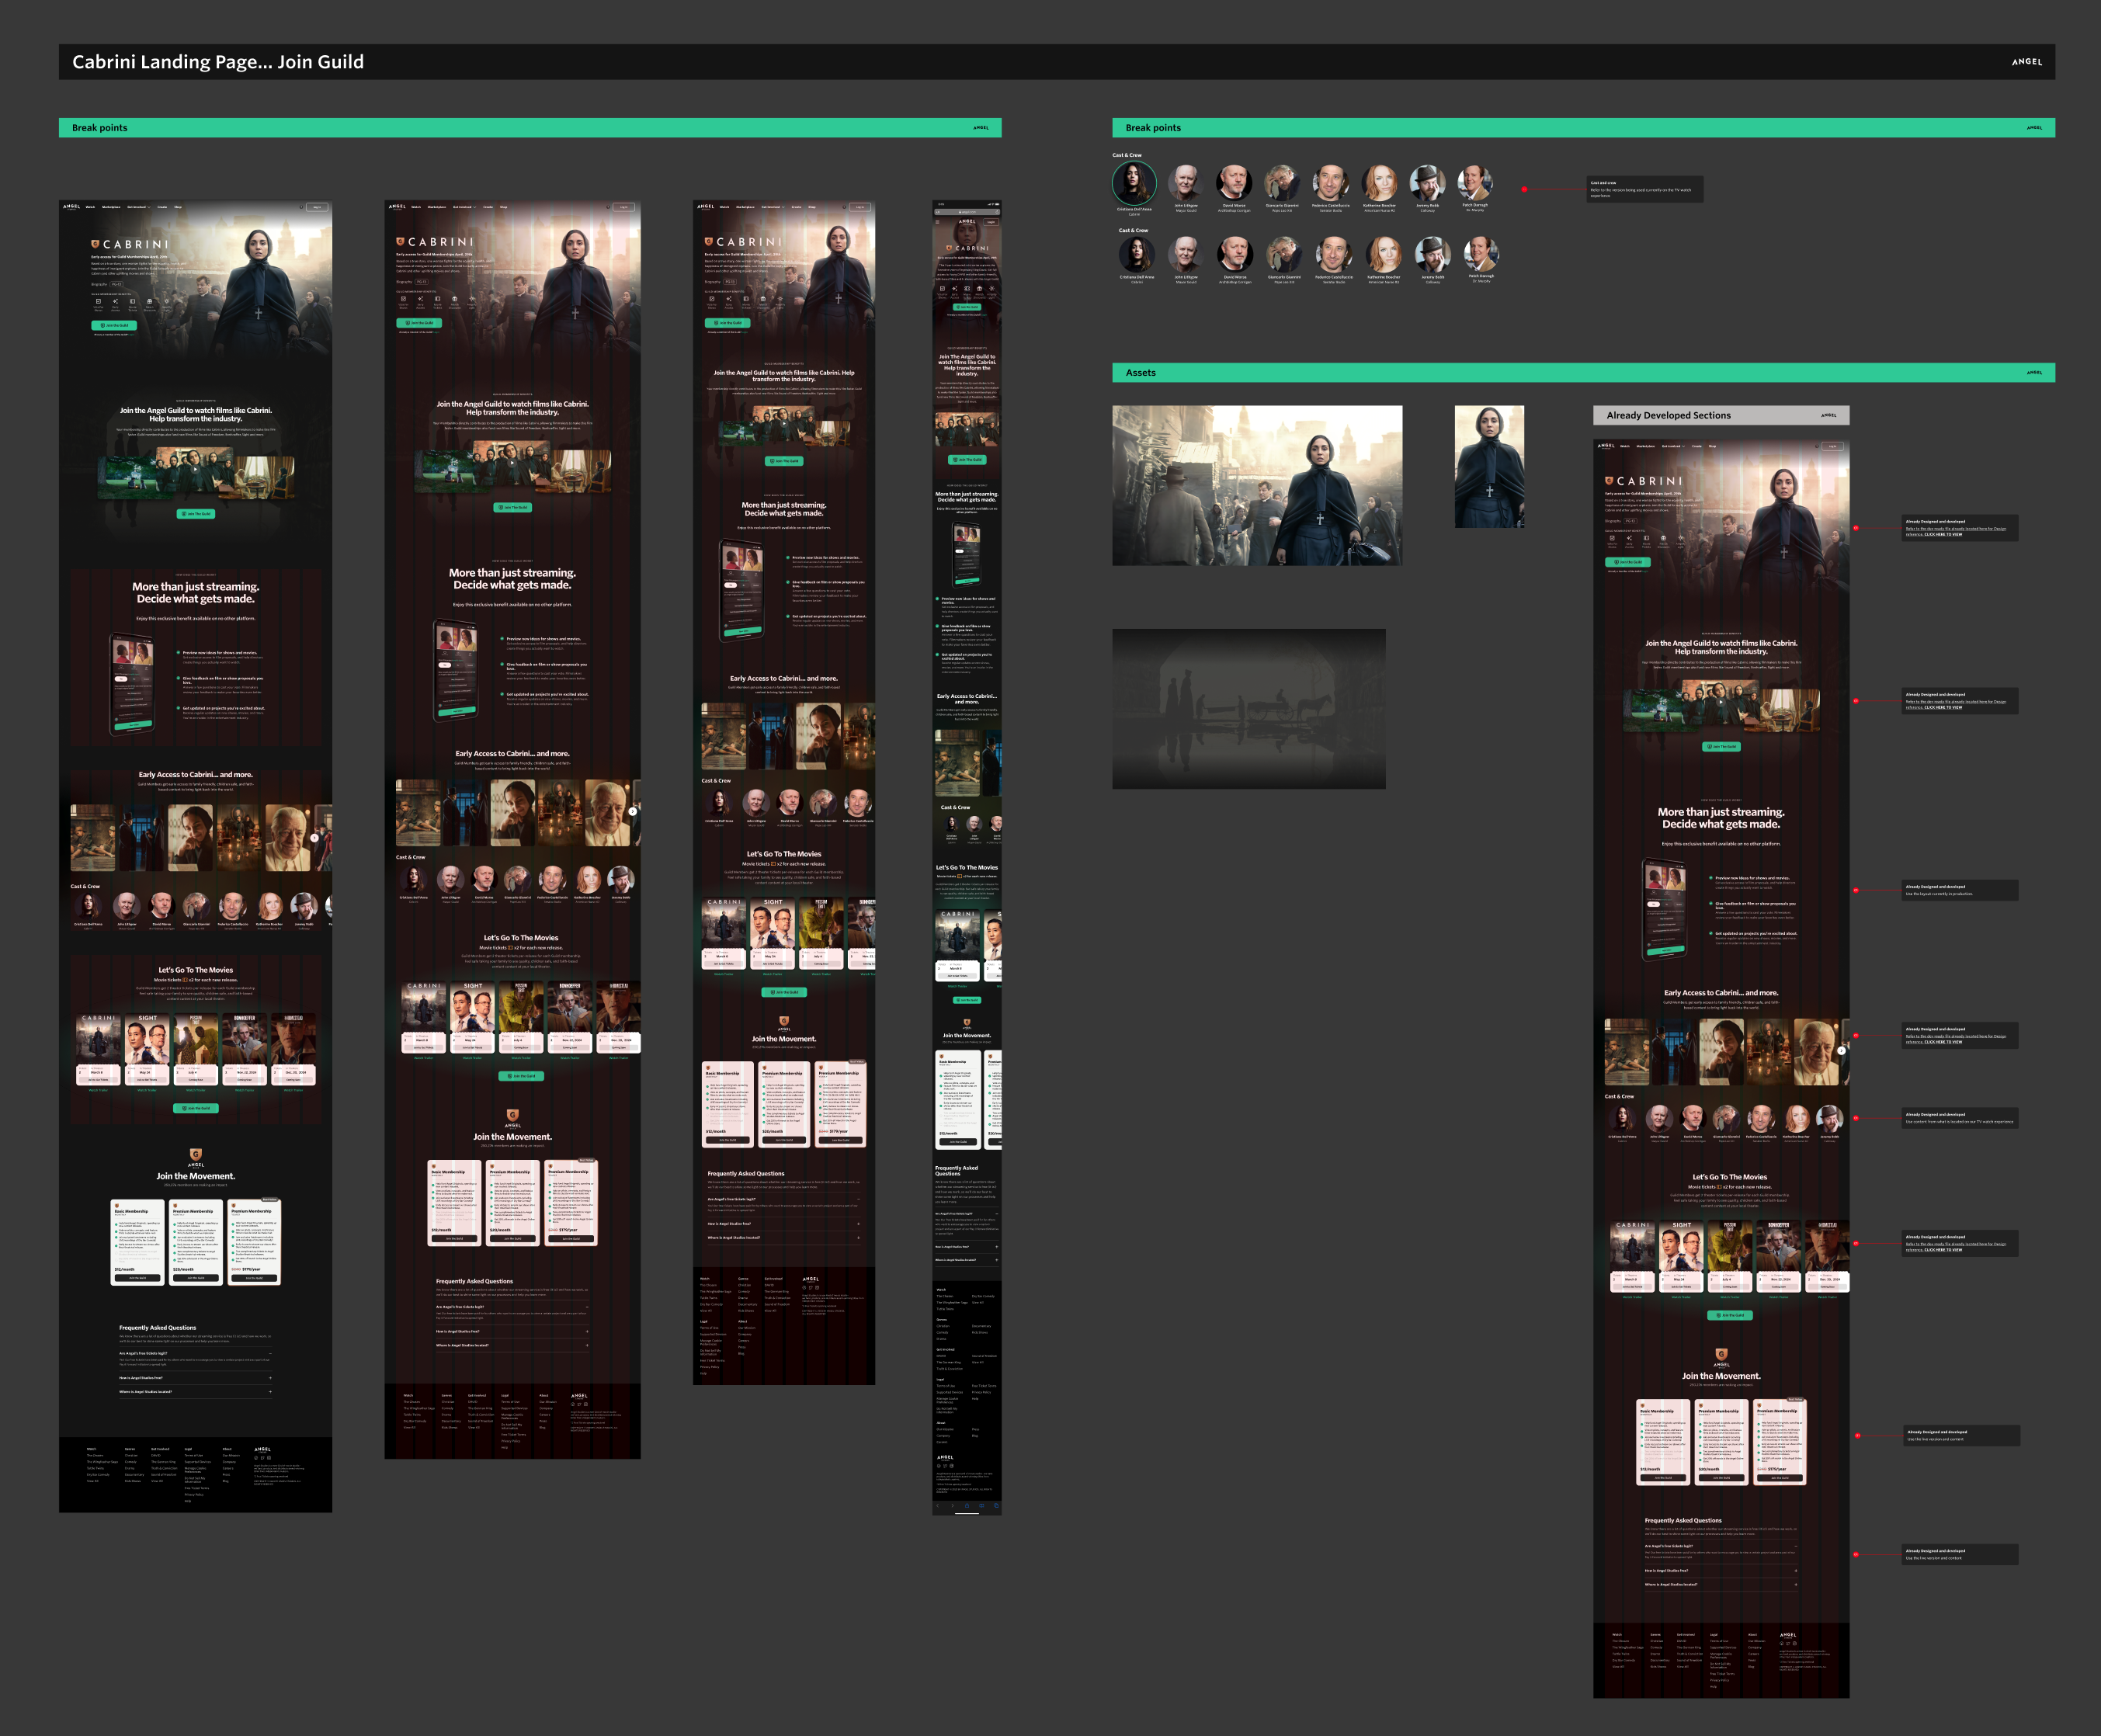Click the red annotation marker beside top cast row
Viewport: 2101px width, 1736px height.
pyautogui.click(x=1524, y=189)
